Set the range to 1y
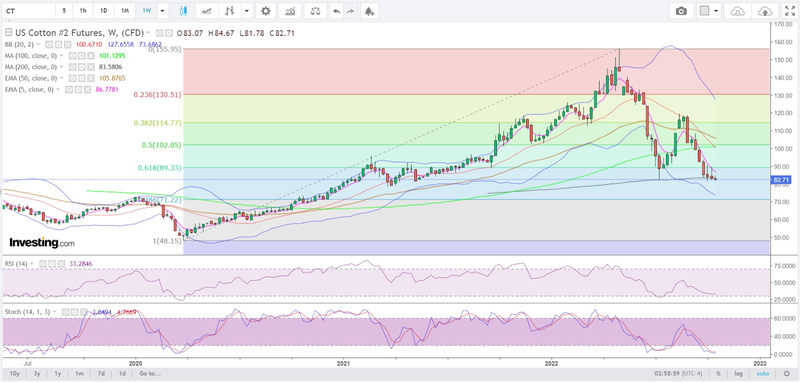 coord(58,374)
